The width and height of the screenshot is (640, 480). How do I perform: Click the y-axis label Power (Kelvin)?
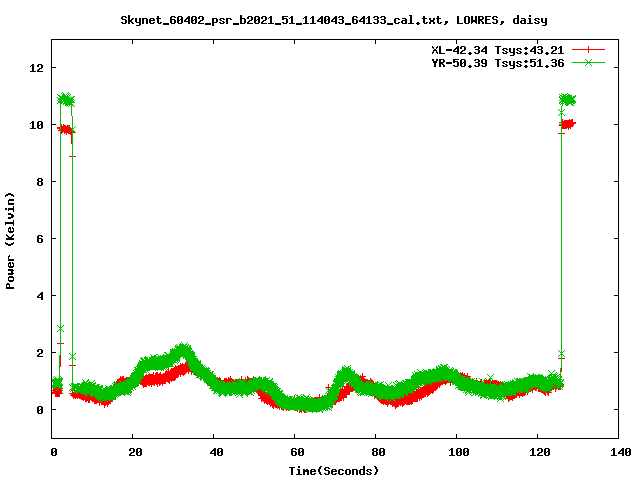point(10,241)
